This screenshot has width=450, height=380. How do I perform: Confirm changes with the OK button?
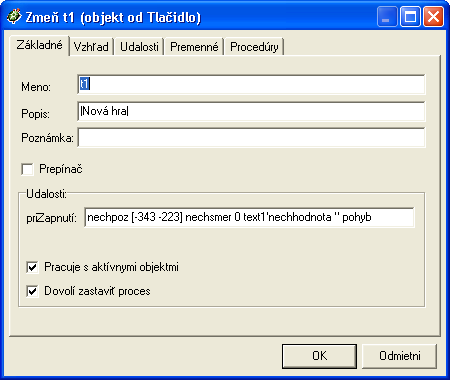pyautogui.click(x=319, y=356)
